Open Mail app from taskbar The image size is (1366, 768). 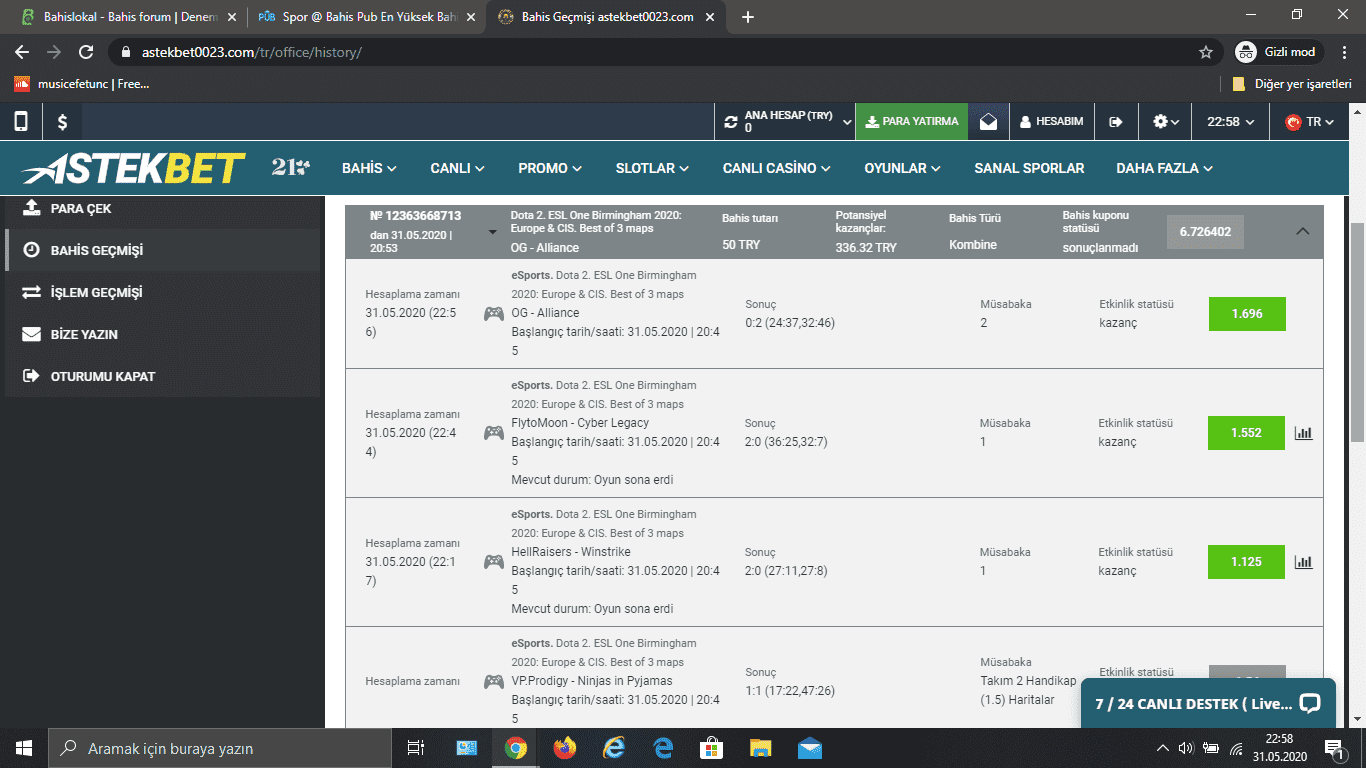coord(810,748)
